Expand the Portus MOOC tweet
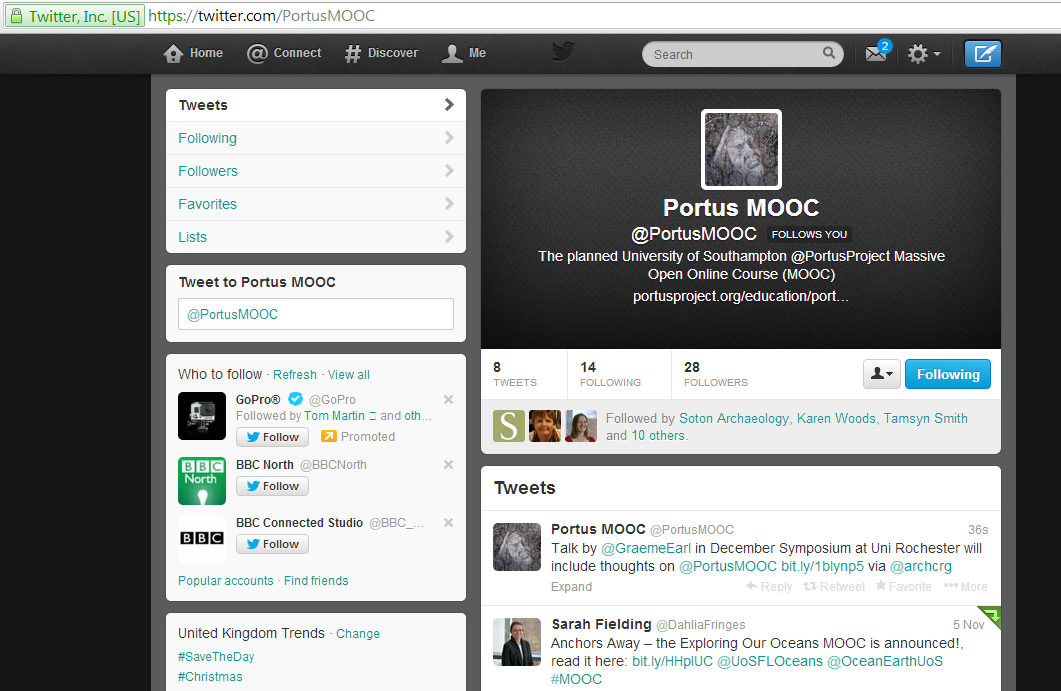Image resolution: width=1061 pixels, height=691 pixels. pos(571,587)
